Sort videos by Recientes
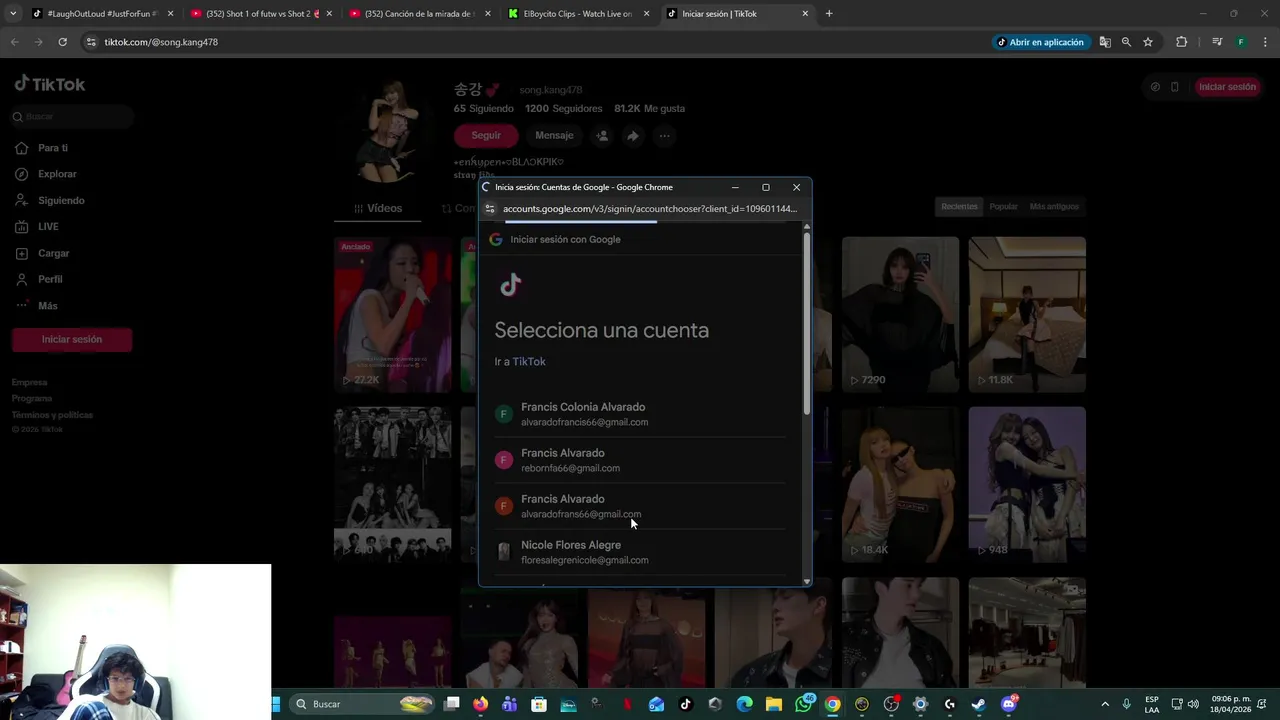 click(x=959, y=207)
